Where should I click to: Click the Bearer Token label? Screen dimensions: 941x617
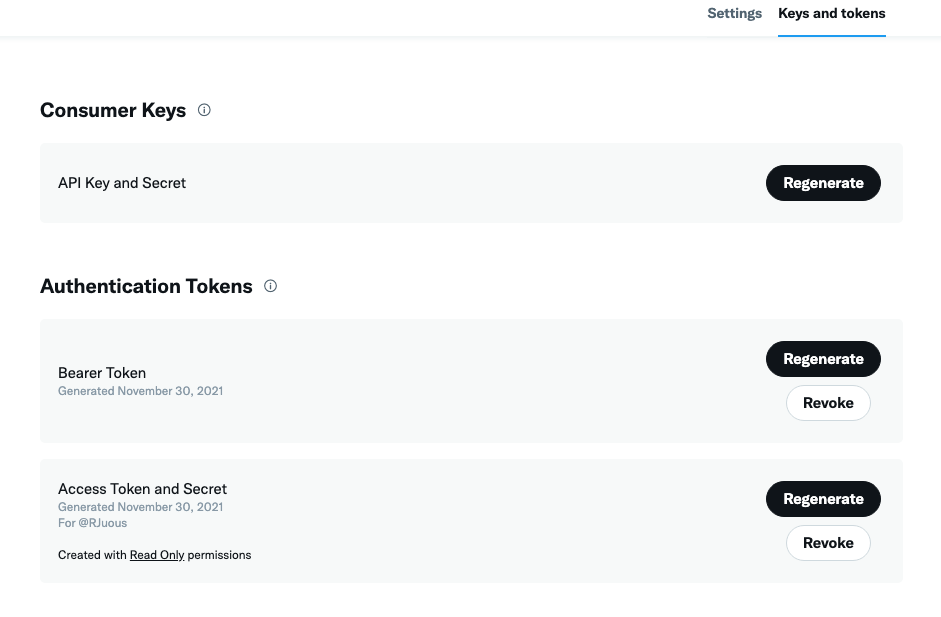(x=102, y=373)
